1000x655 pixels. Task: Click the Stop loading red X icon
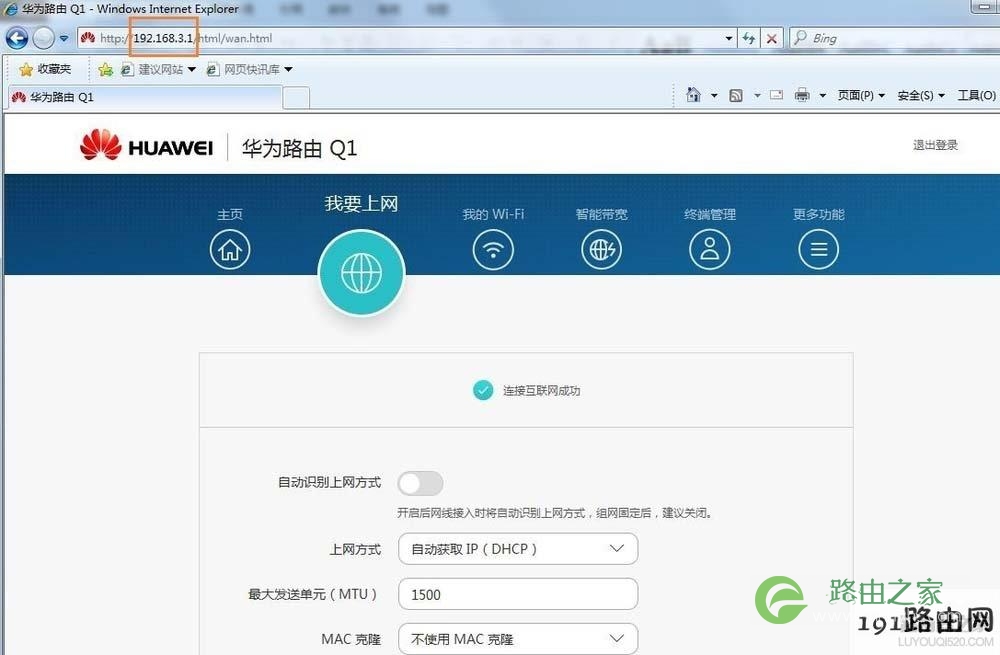[772, 38]
